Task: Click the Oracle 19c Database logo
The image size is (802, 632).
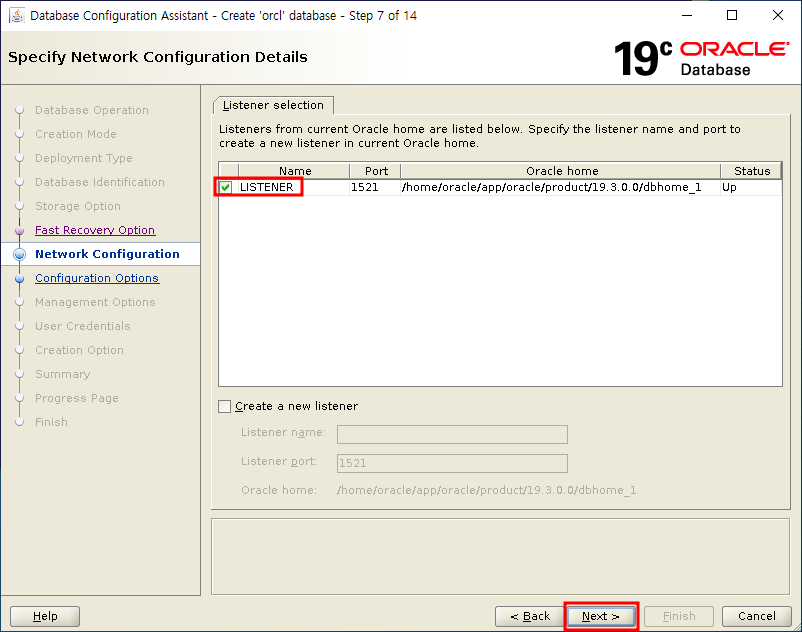Action: pos(701,58)
